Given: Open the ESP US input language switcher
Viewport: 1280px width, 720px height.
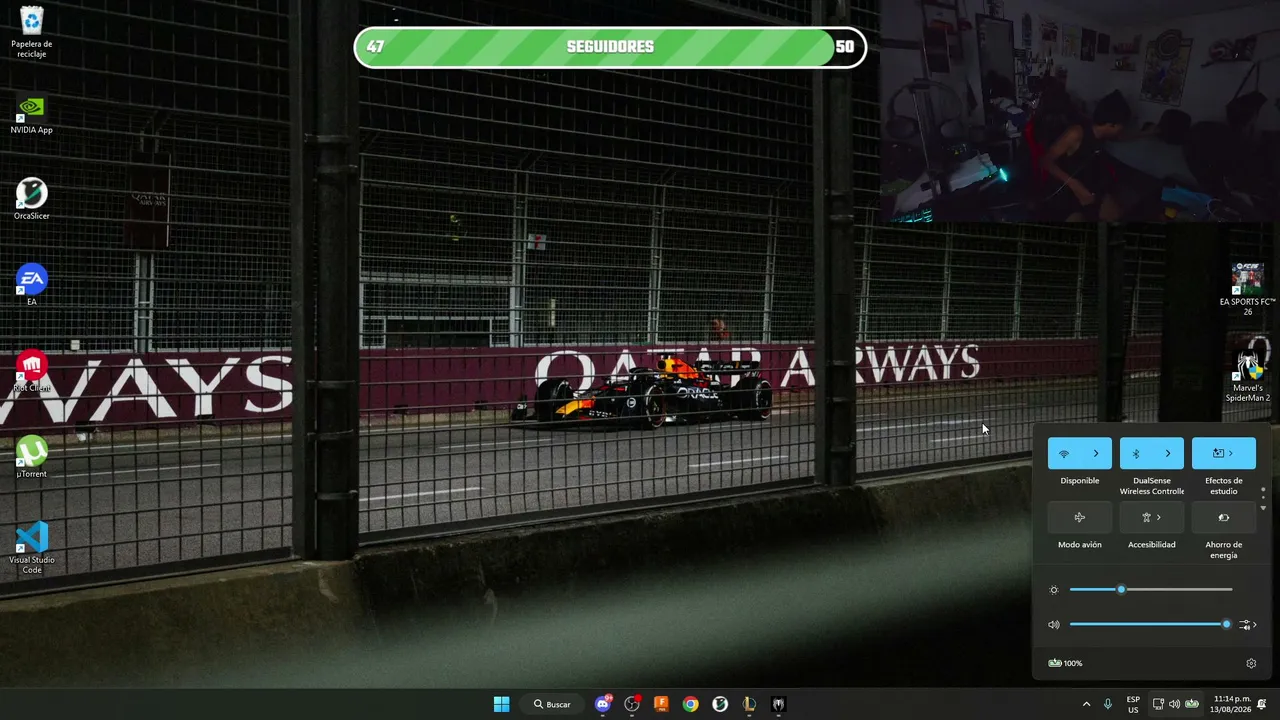Looking at the screenshot, I should (1133, 704).
